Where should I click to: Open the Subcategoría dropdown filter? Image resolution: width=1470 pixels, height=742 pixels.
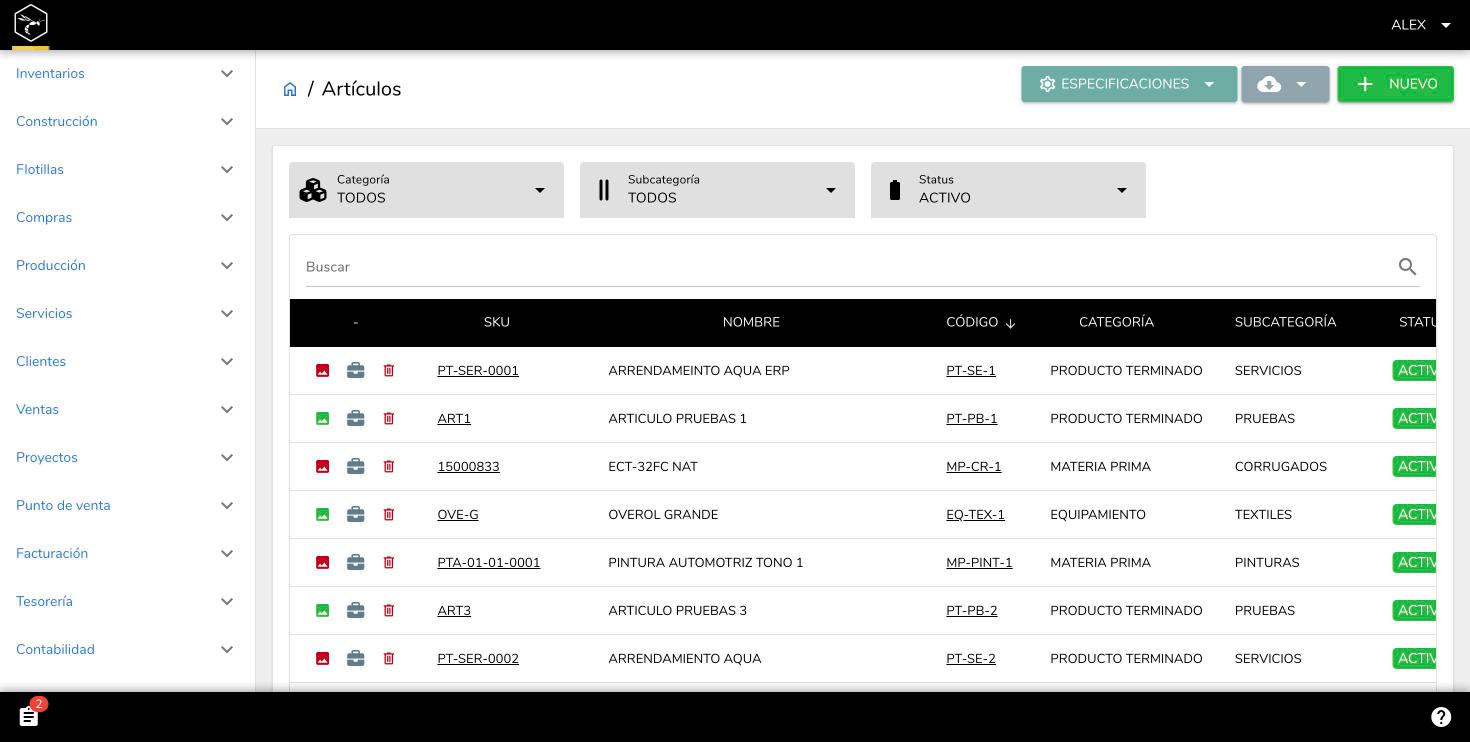(717, 190)
